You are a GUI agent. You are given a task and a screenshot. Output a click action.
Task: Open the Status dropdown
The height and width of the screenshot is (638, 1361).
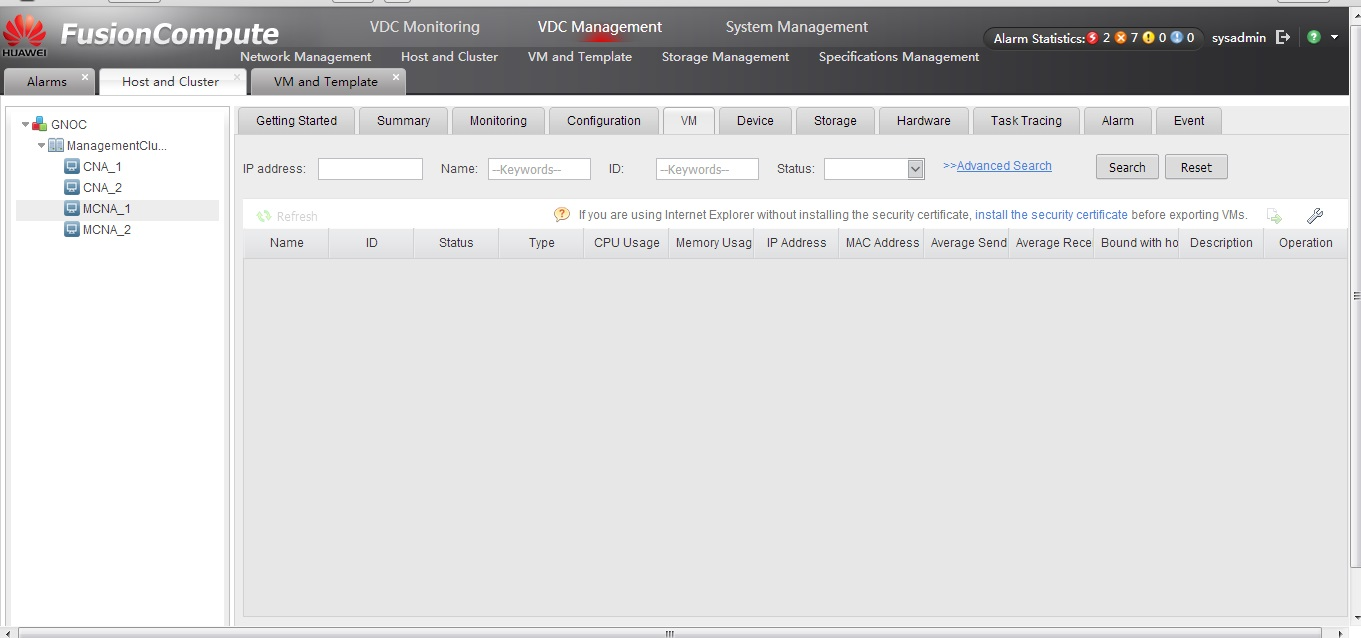[915, 169]
